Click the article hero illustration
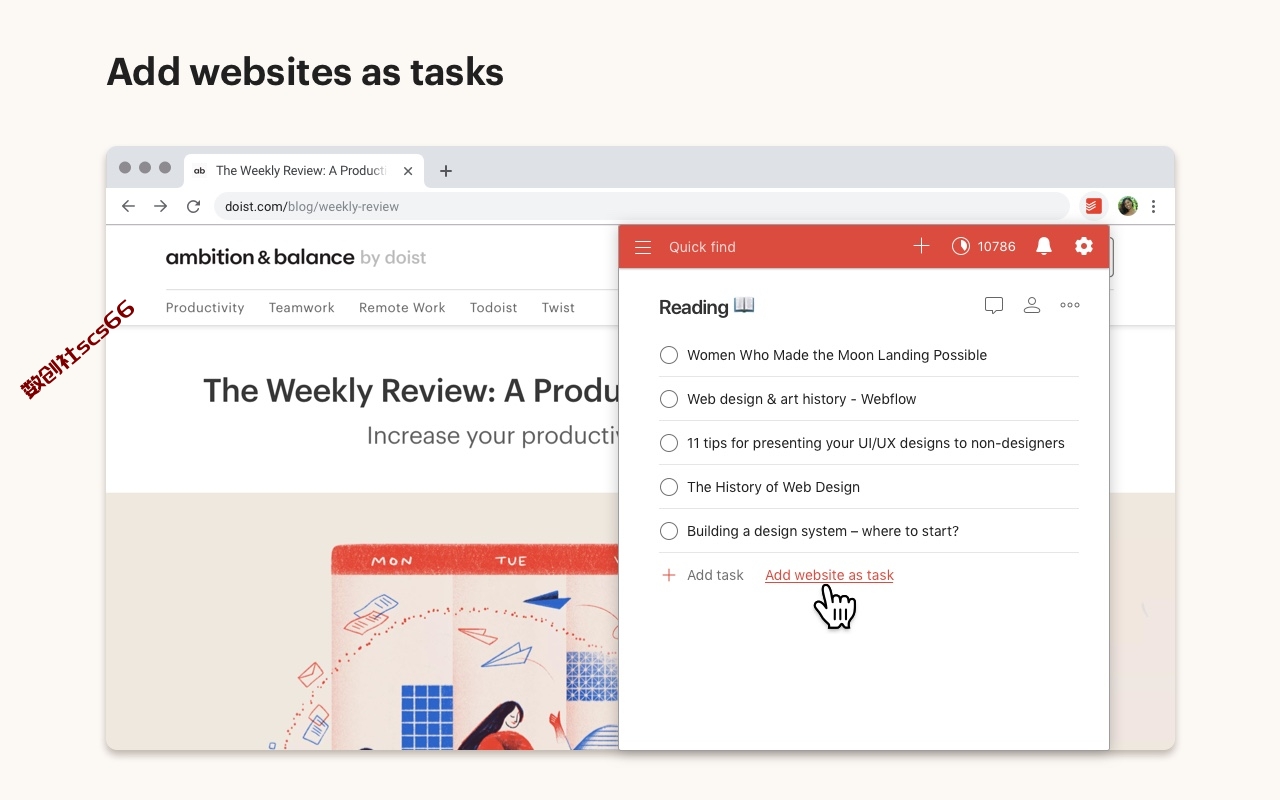Viewport: 1280px width, 800px height. (x=362, y=621)
